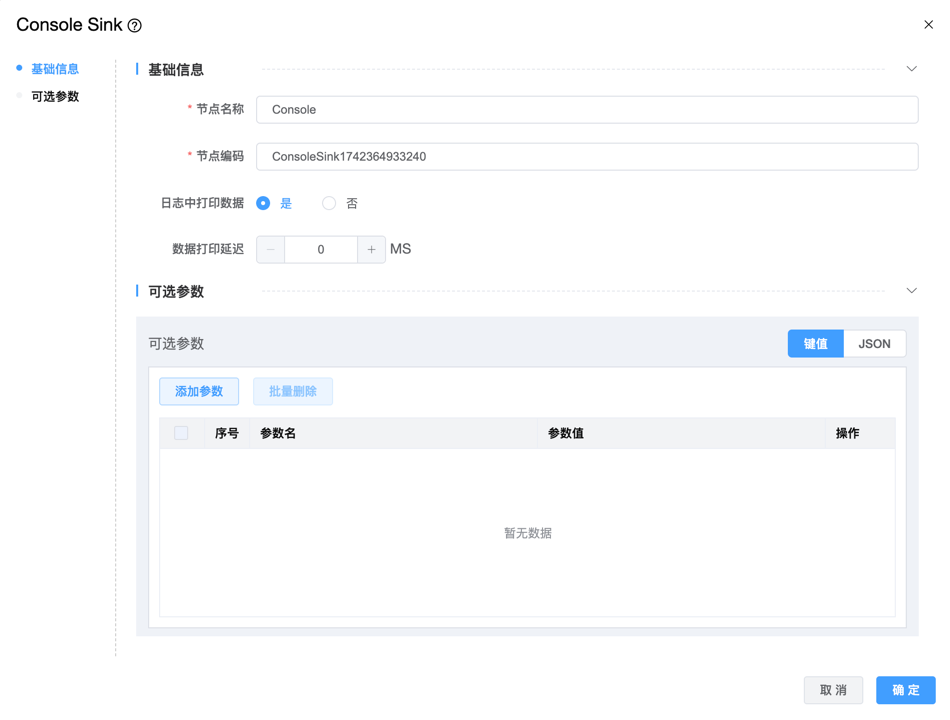This screenshot has width=950, height=720.
Task: Select 是 for printing data in log
Action: pos(264,203)
